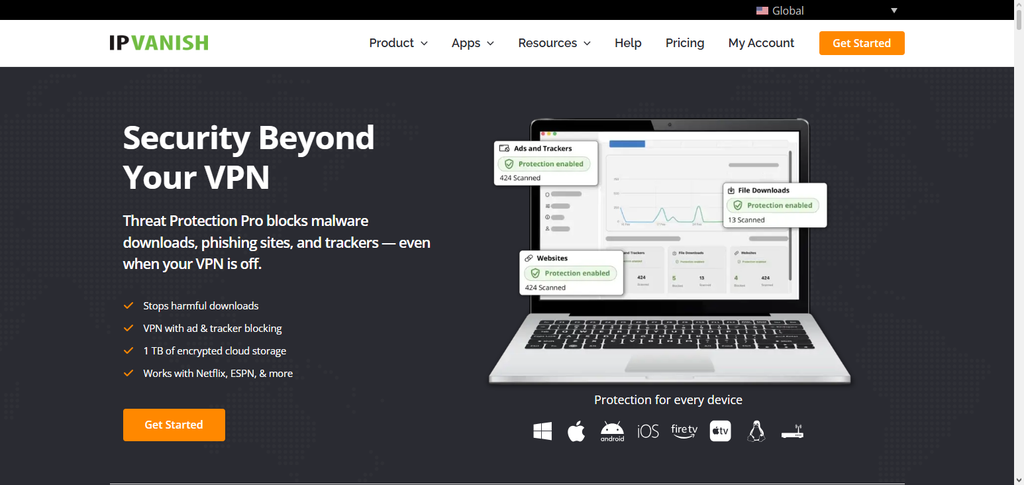
Task: Click the shield icon under Ads and Trackers
Action: point(509,164)
